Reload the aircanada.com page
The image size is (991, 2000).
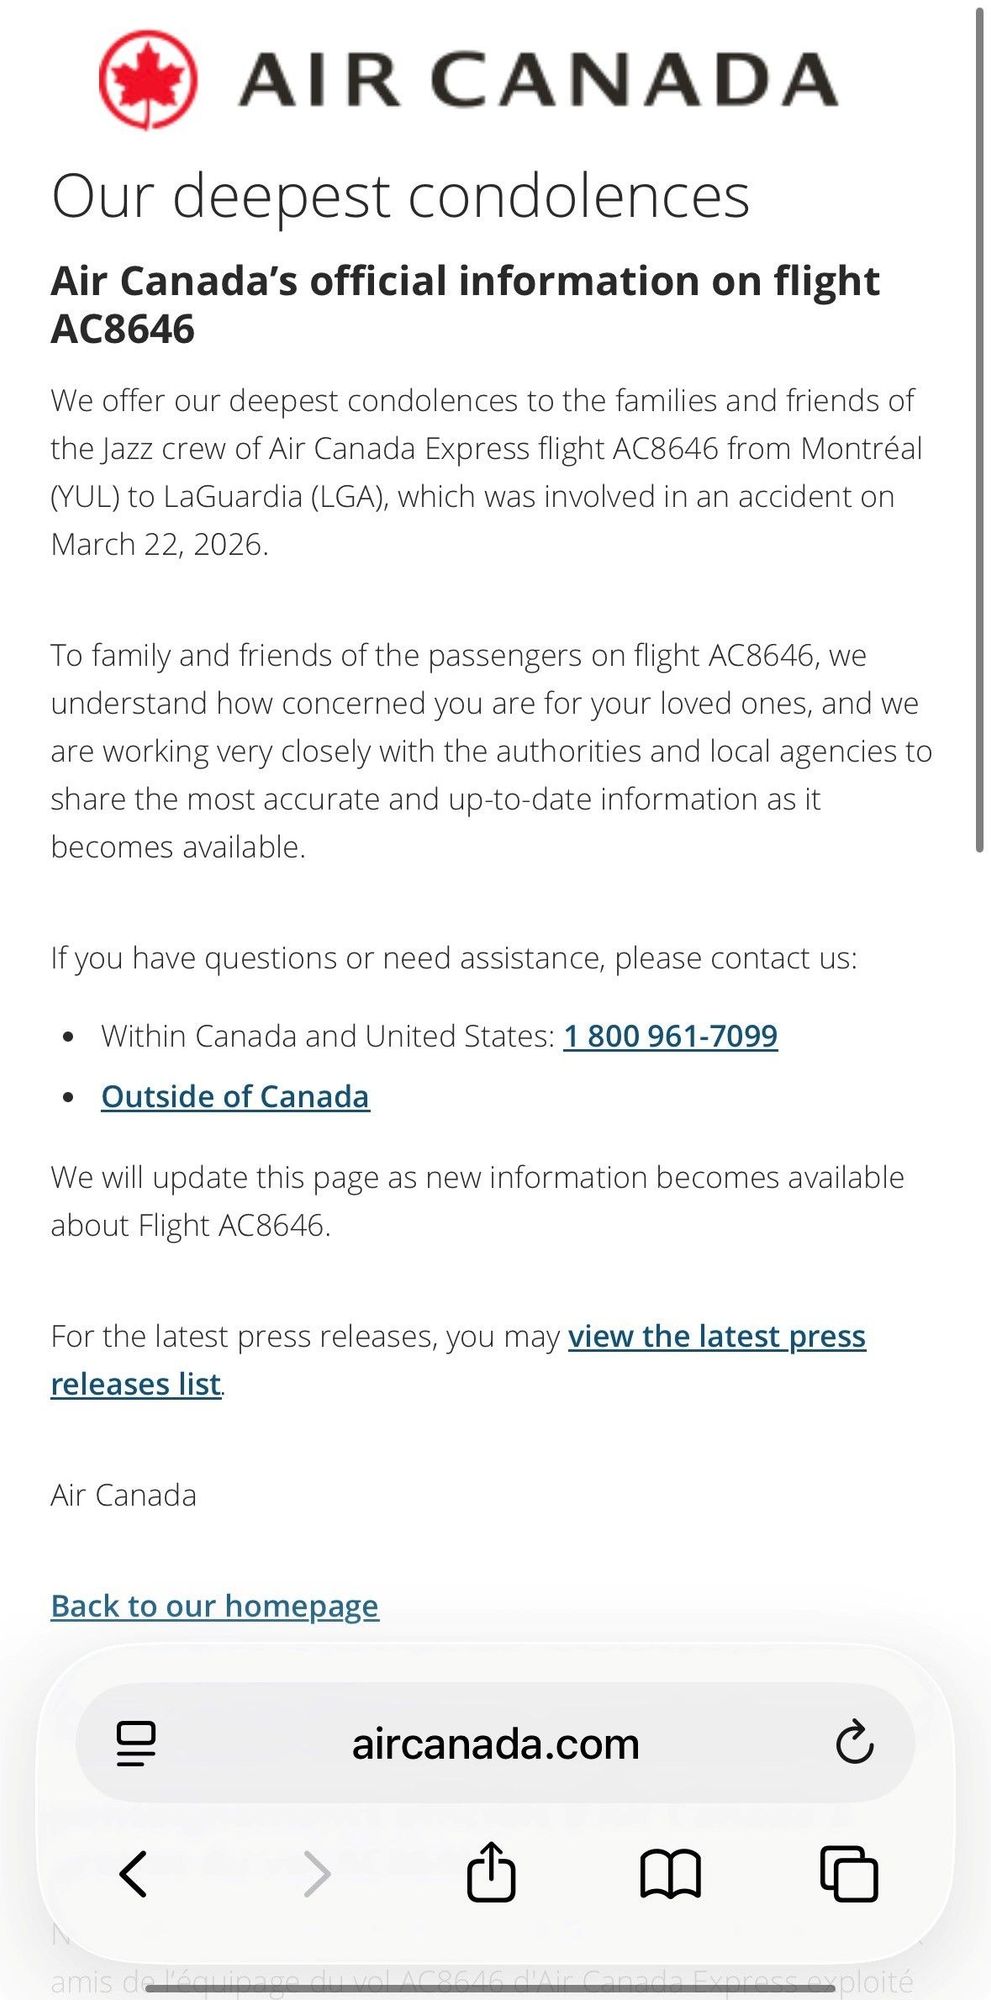point(854,1743)
